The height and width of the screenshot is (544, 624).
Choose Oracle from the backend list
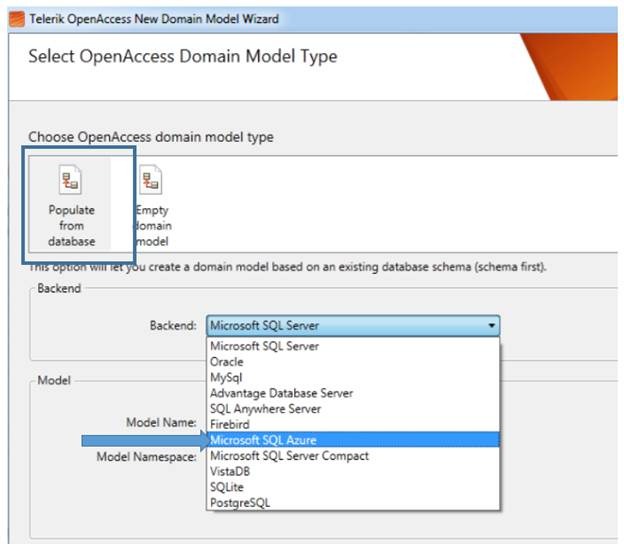(226, 362)
